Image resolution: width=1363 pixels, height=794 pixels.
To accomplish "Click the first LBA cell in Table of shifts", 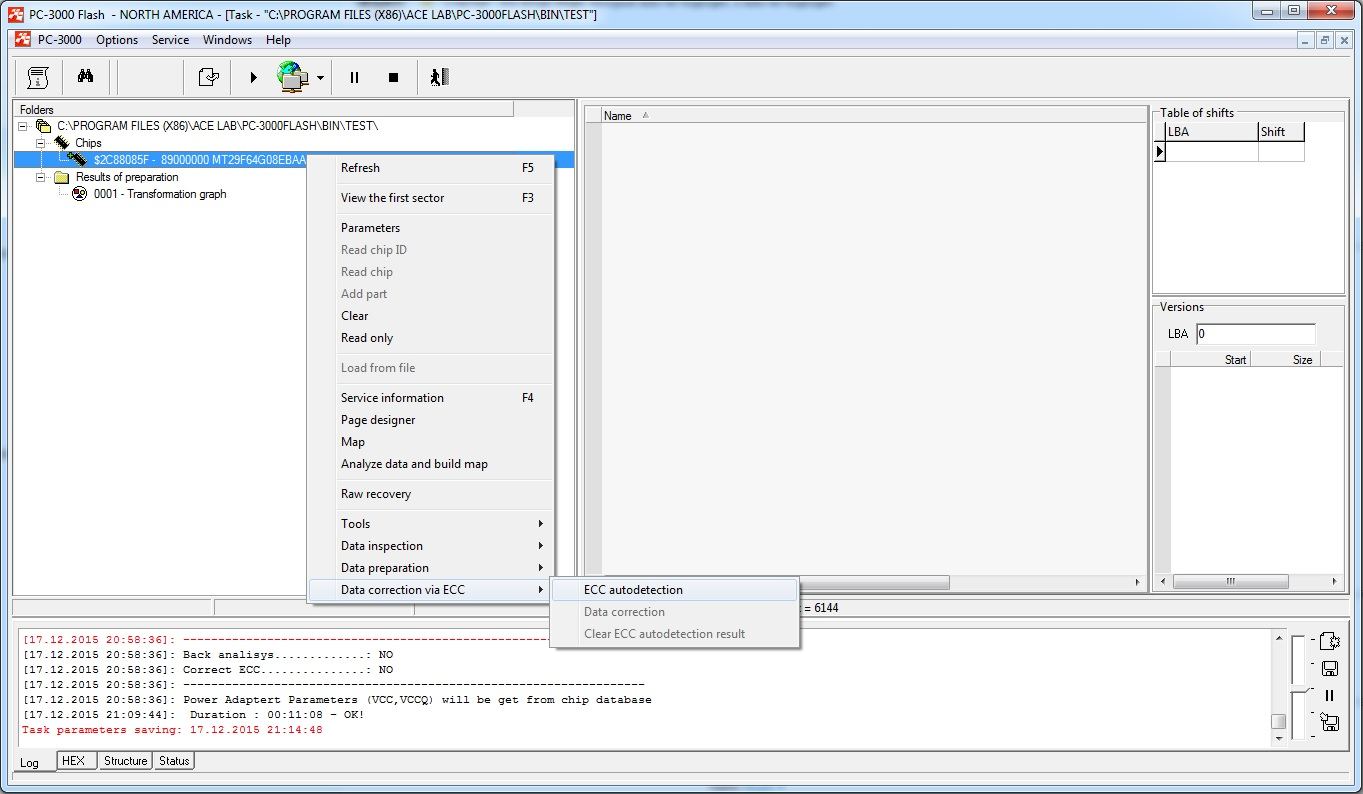I will click(x=1212, y=152).
